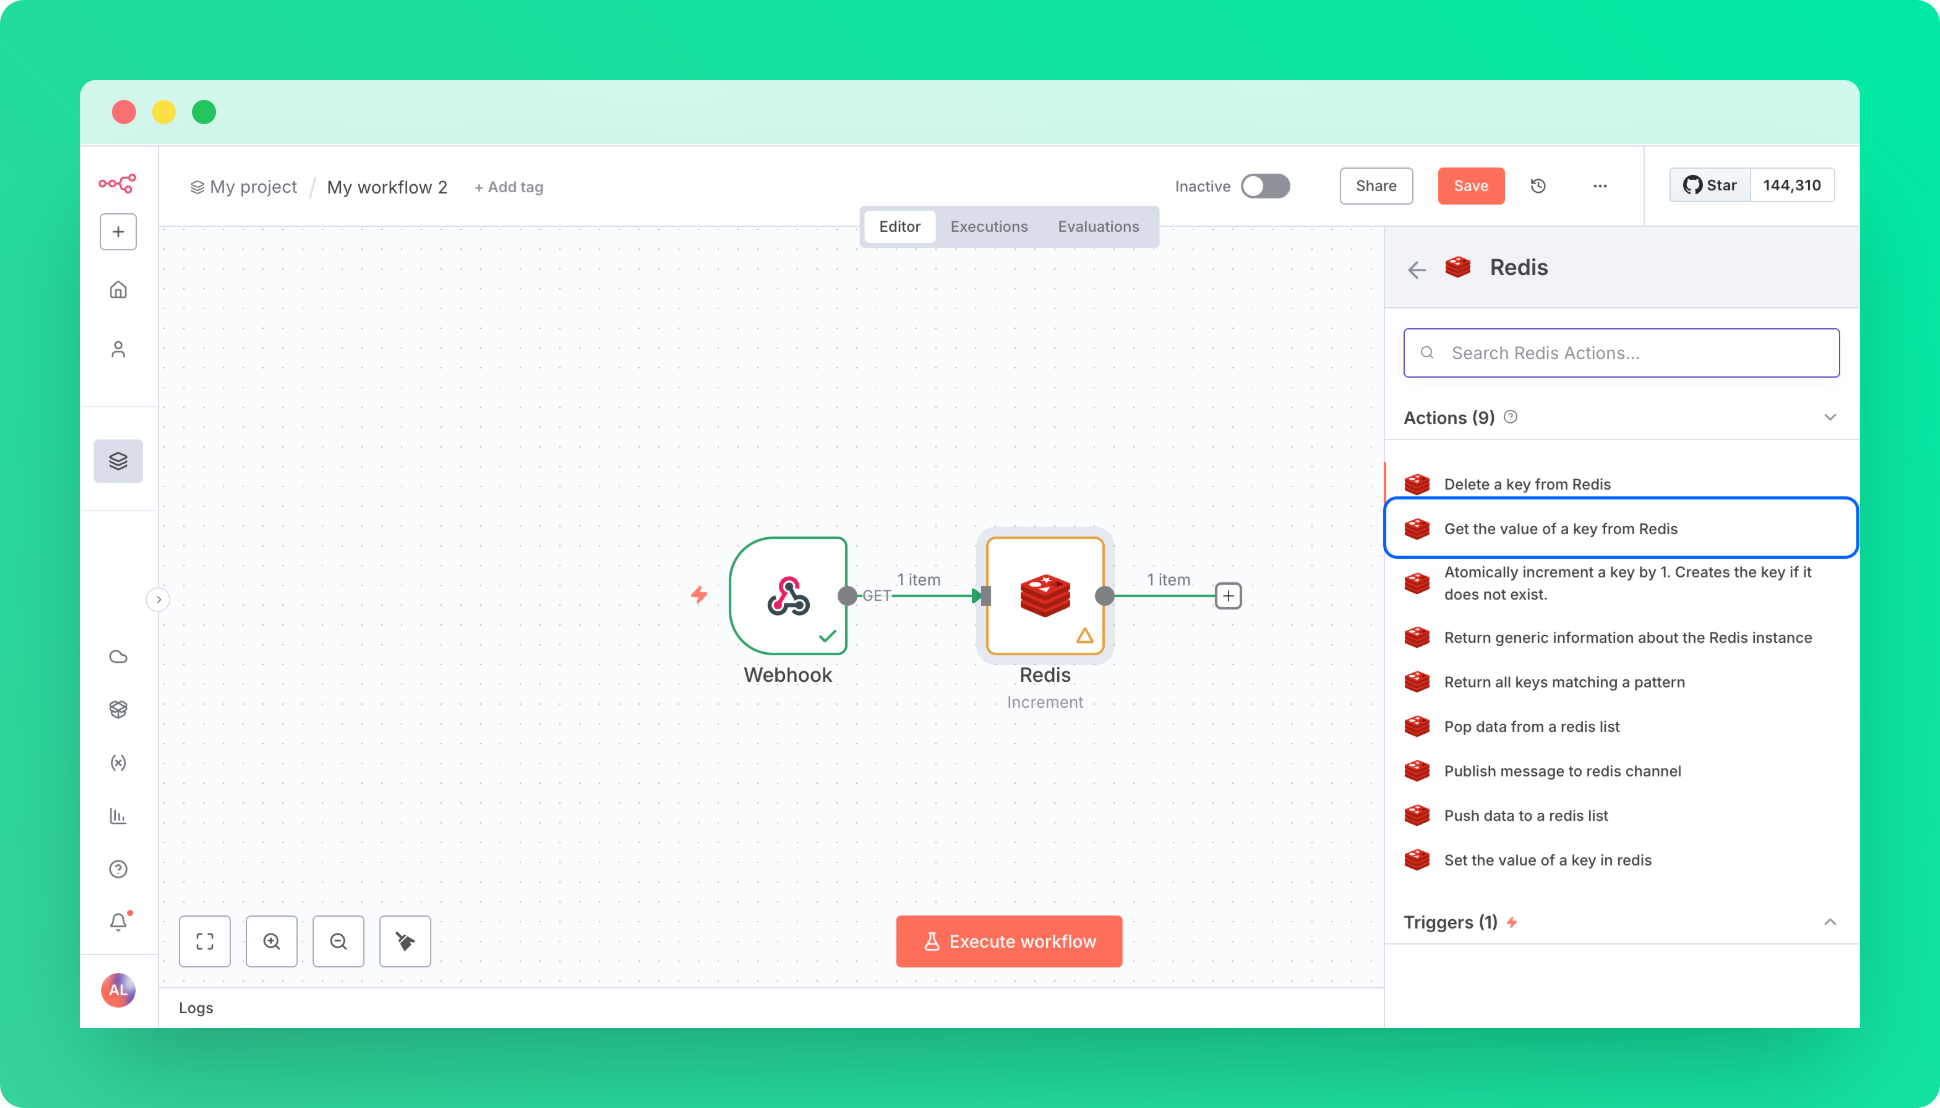1940x1108 pixels.
Task: Click the zoom out canvas button
Action: [338, 941]
